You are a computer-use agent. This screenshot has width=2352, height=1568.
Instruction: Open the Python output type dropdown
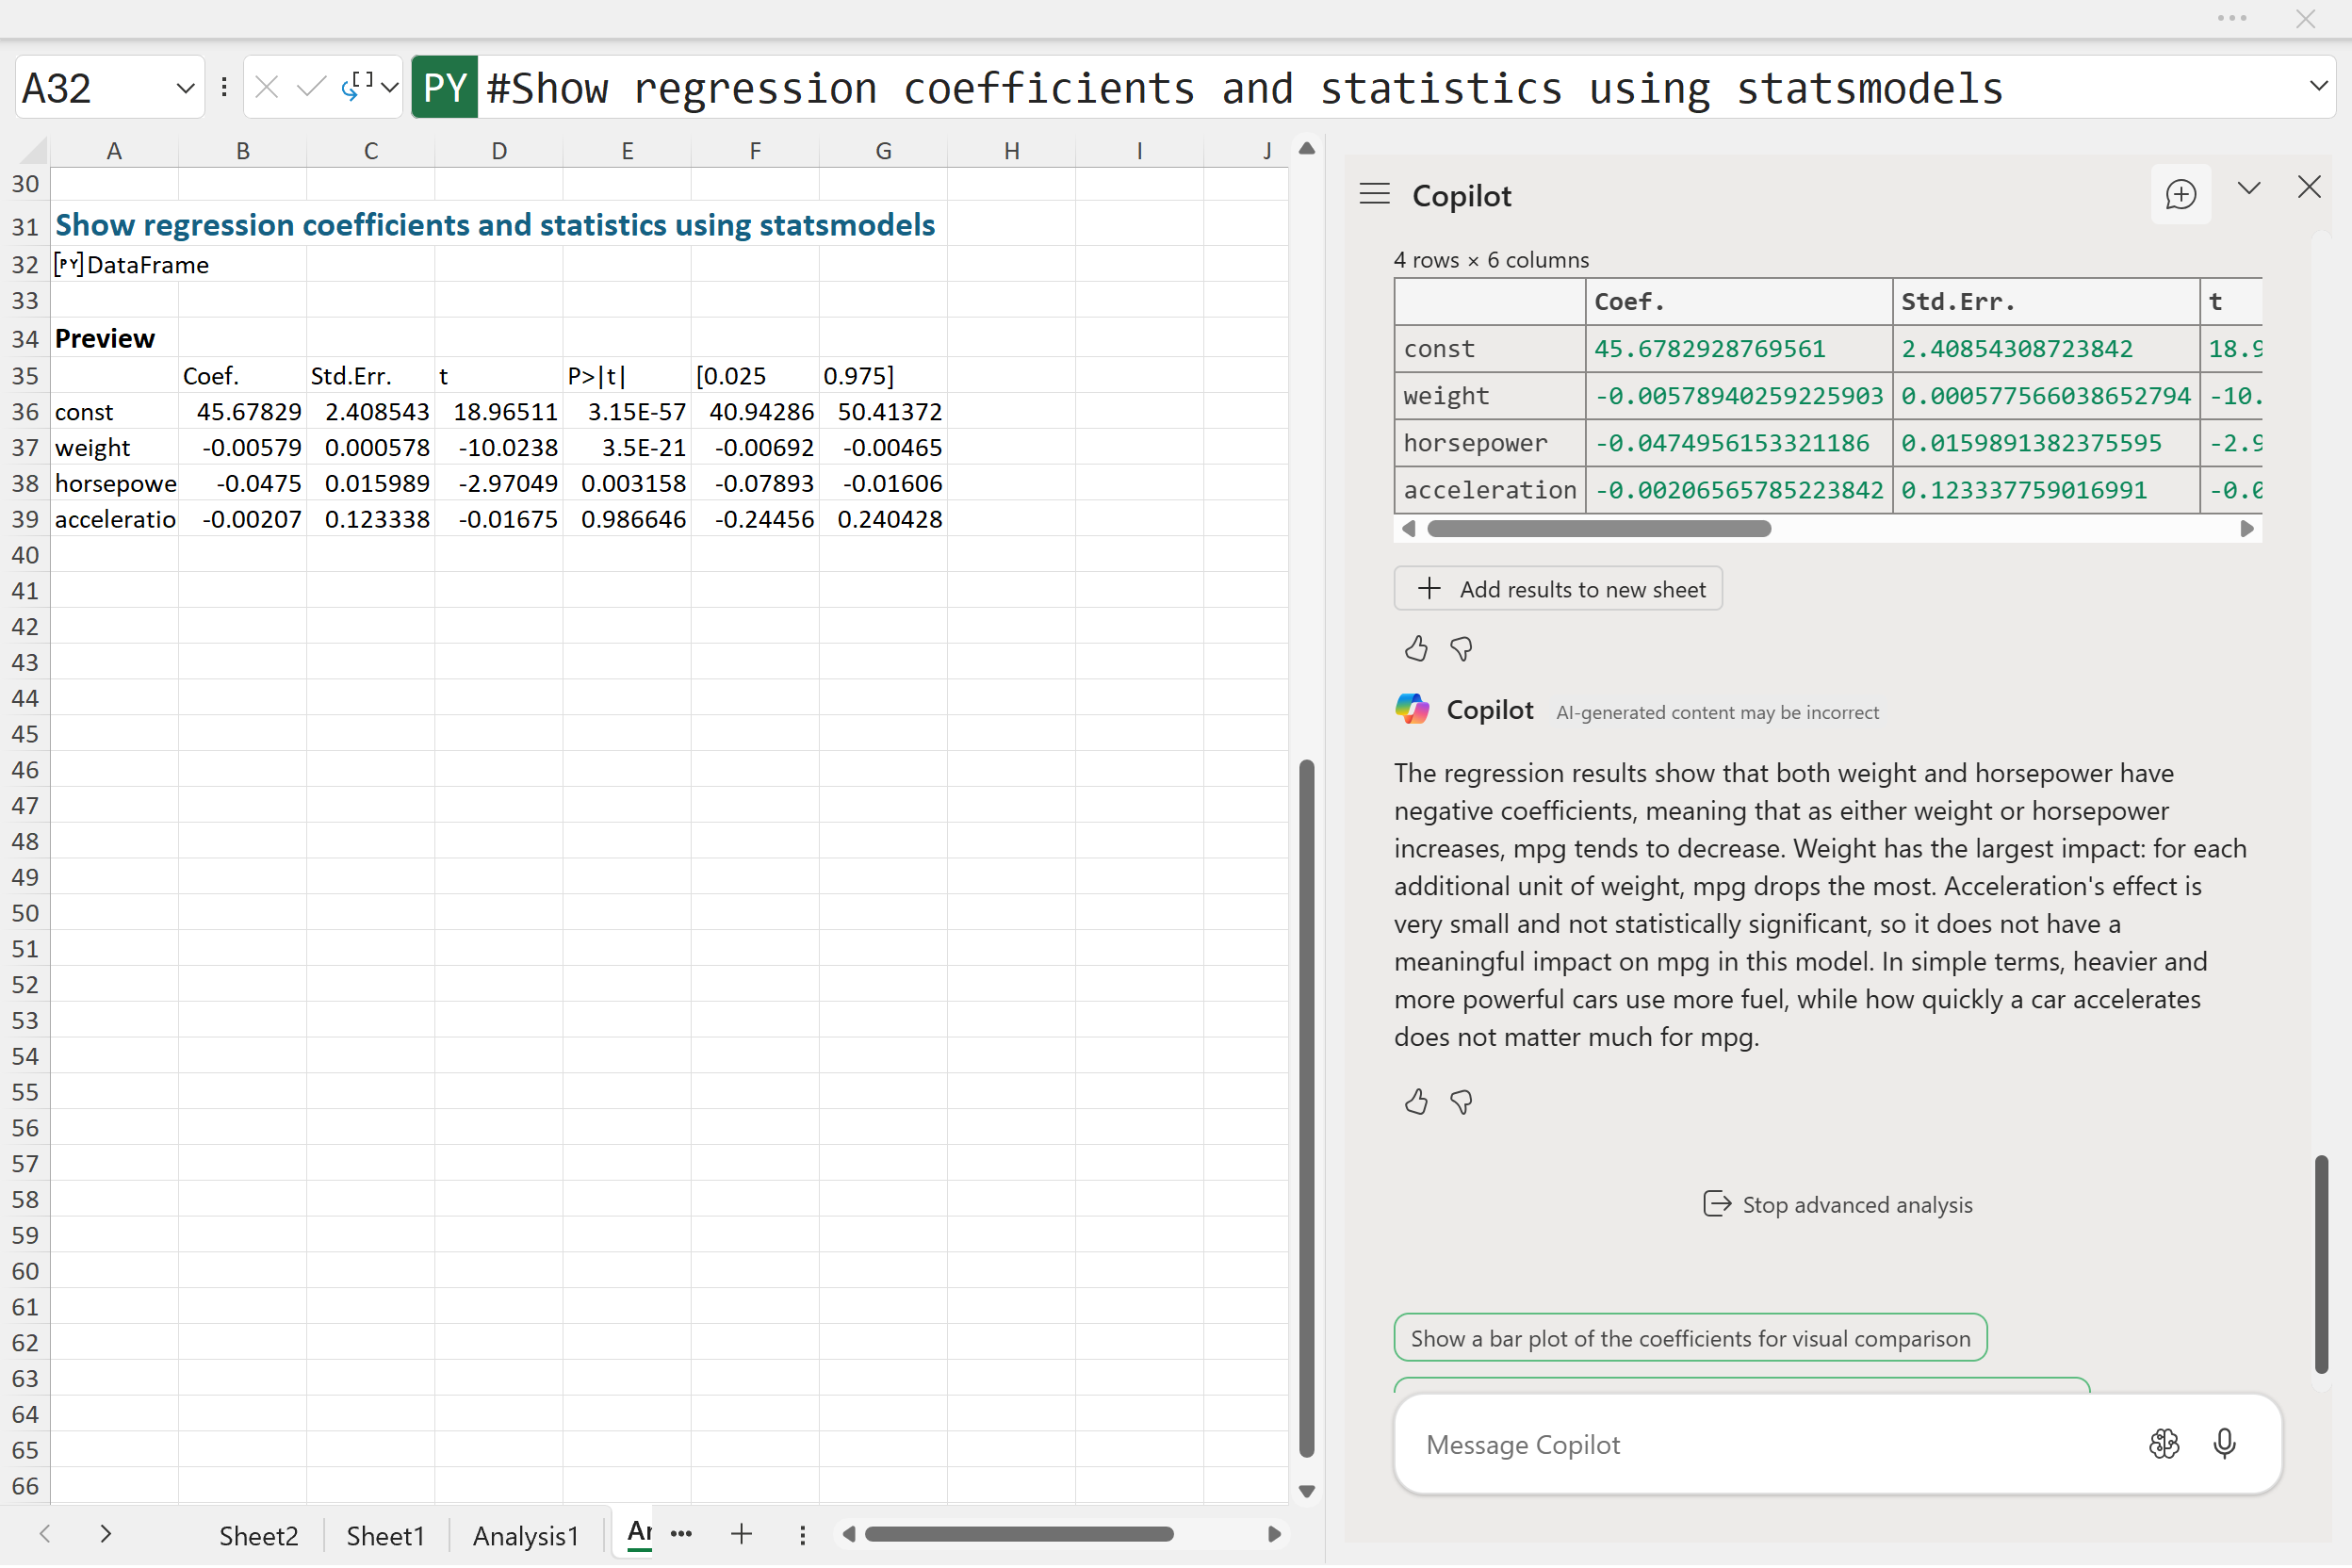click(x=390, y=88)
